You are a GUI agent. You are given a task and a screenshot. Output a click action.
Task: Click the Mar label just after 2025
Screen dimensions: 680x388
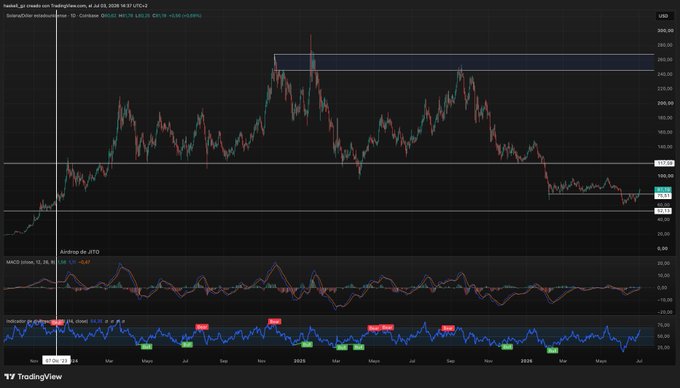336,361
